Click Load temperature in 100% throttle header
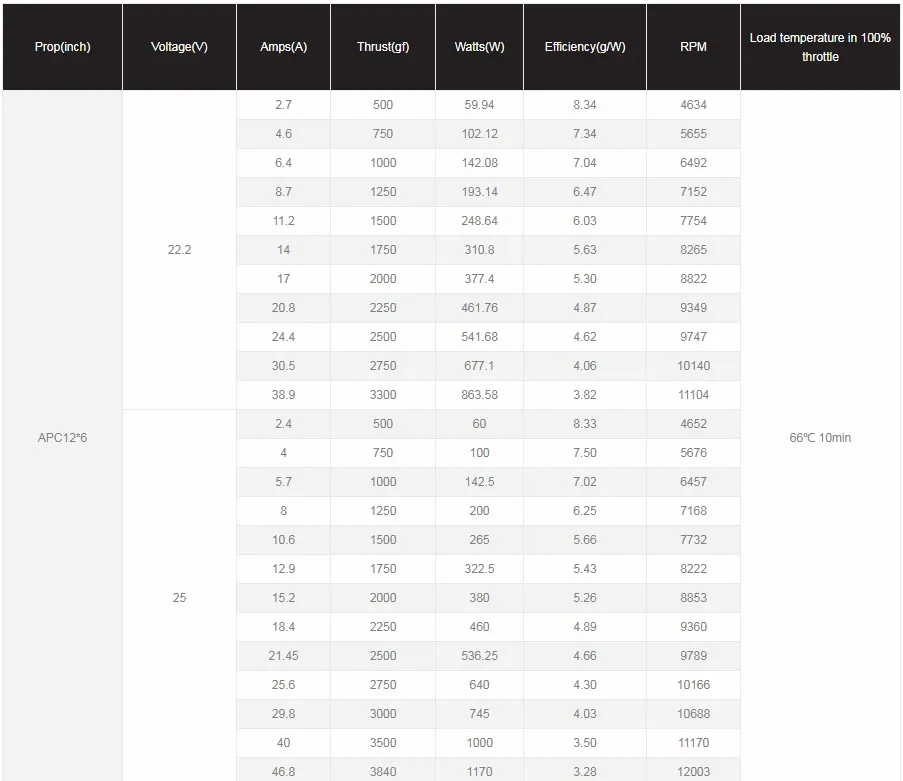Screen dimensions: 903x781 point(820,47)
